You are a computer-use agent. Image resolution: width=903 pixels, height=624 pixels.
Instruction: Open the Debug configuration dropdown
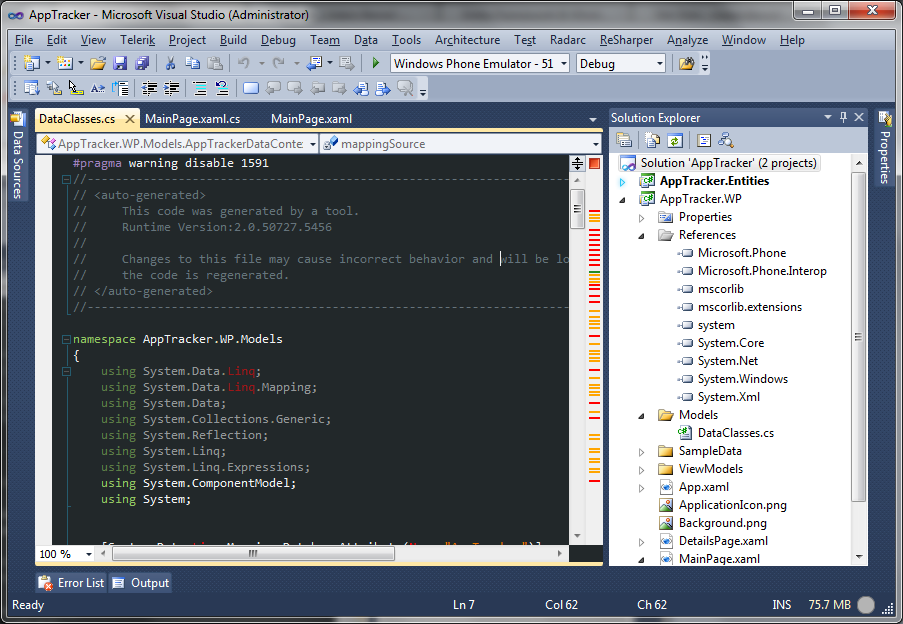click(660, 63)
